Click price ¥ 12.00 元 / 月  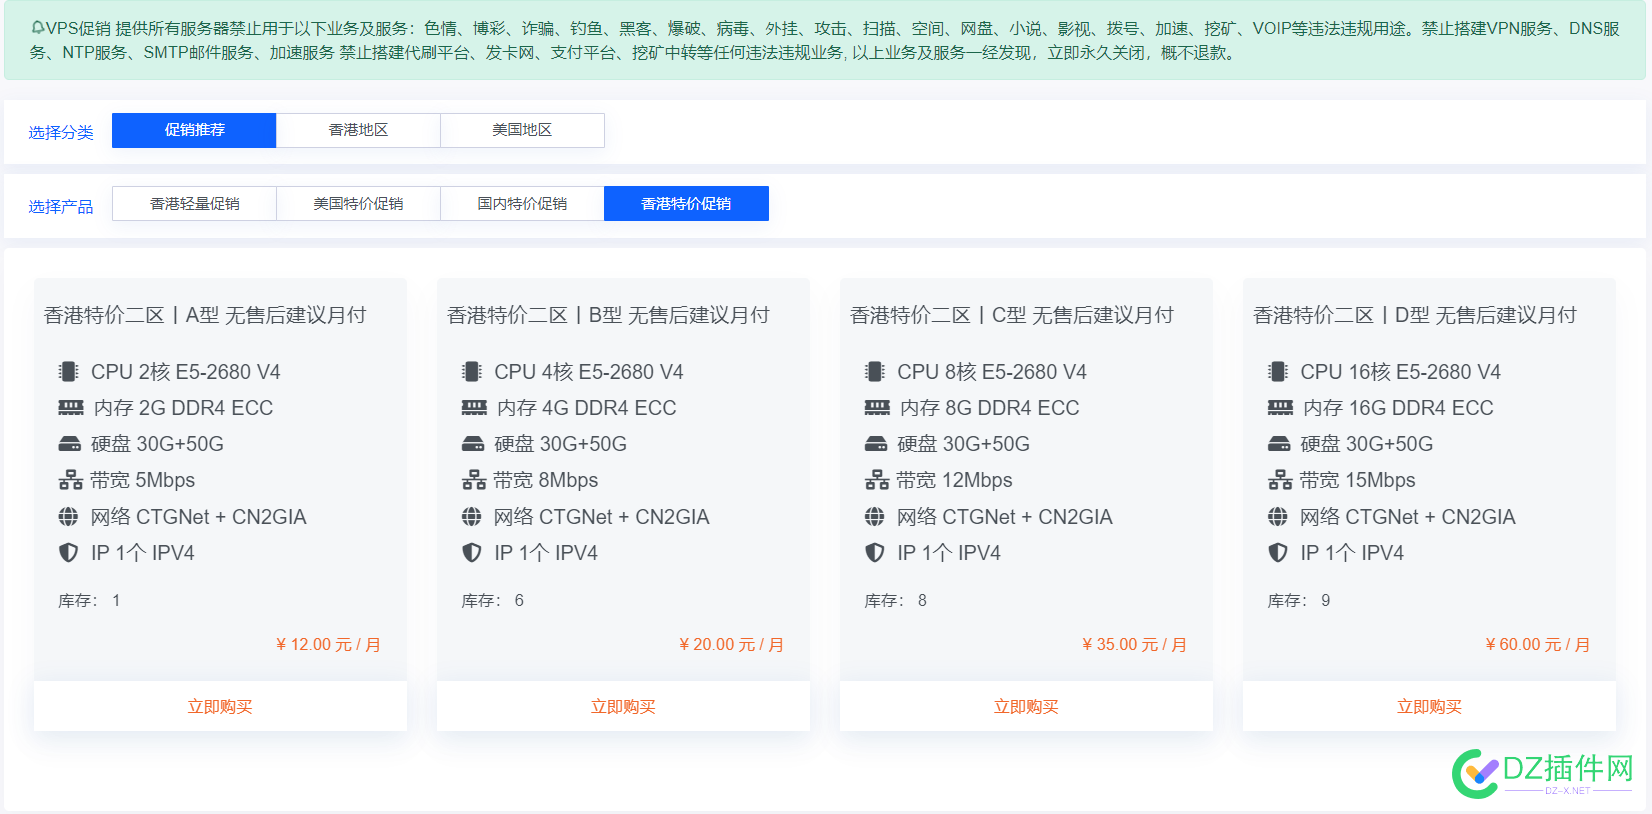click(x=328, y=645)
